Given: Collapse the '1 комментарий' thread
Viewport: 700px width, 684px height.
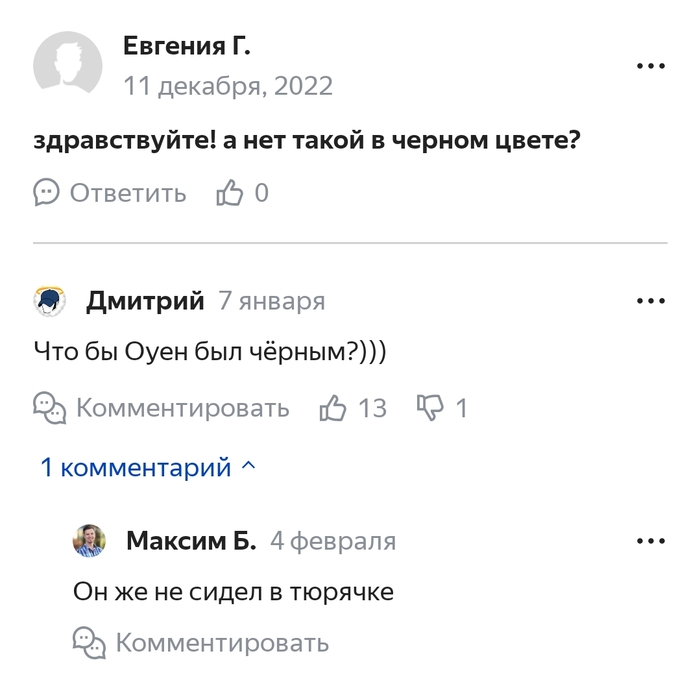Looking at the screenshot, I should point(136,467).
